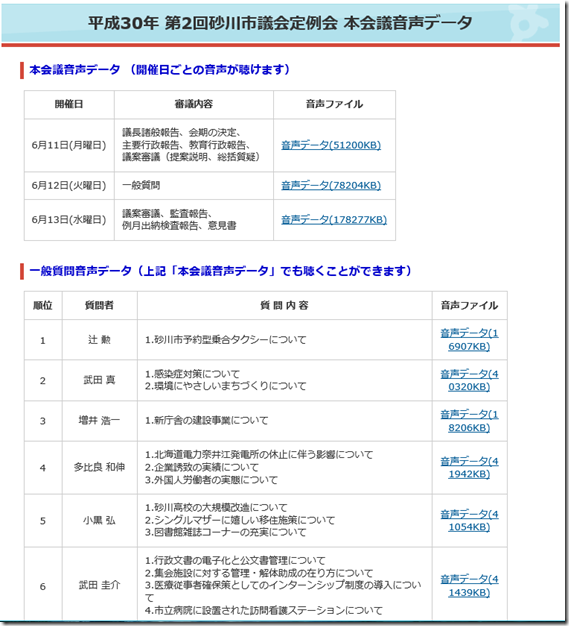Click the text 行政文書の電子化と公文書管理について
The width and height of the screenshot is (569, 626).
pyautogui.click(x=240, y=561)
